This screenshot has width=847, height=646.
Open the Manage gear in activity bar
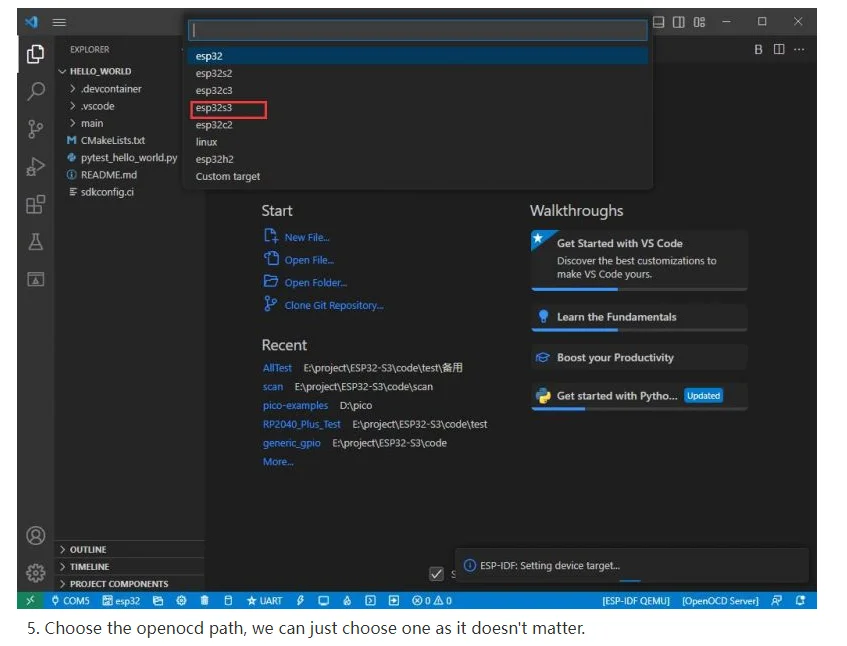coord(36,572)
